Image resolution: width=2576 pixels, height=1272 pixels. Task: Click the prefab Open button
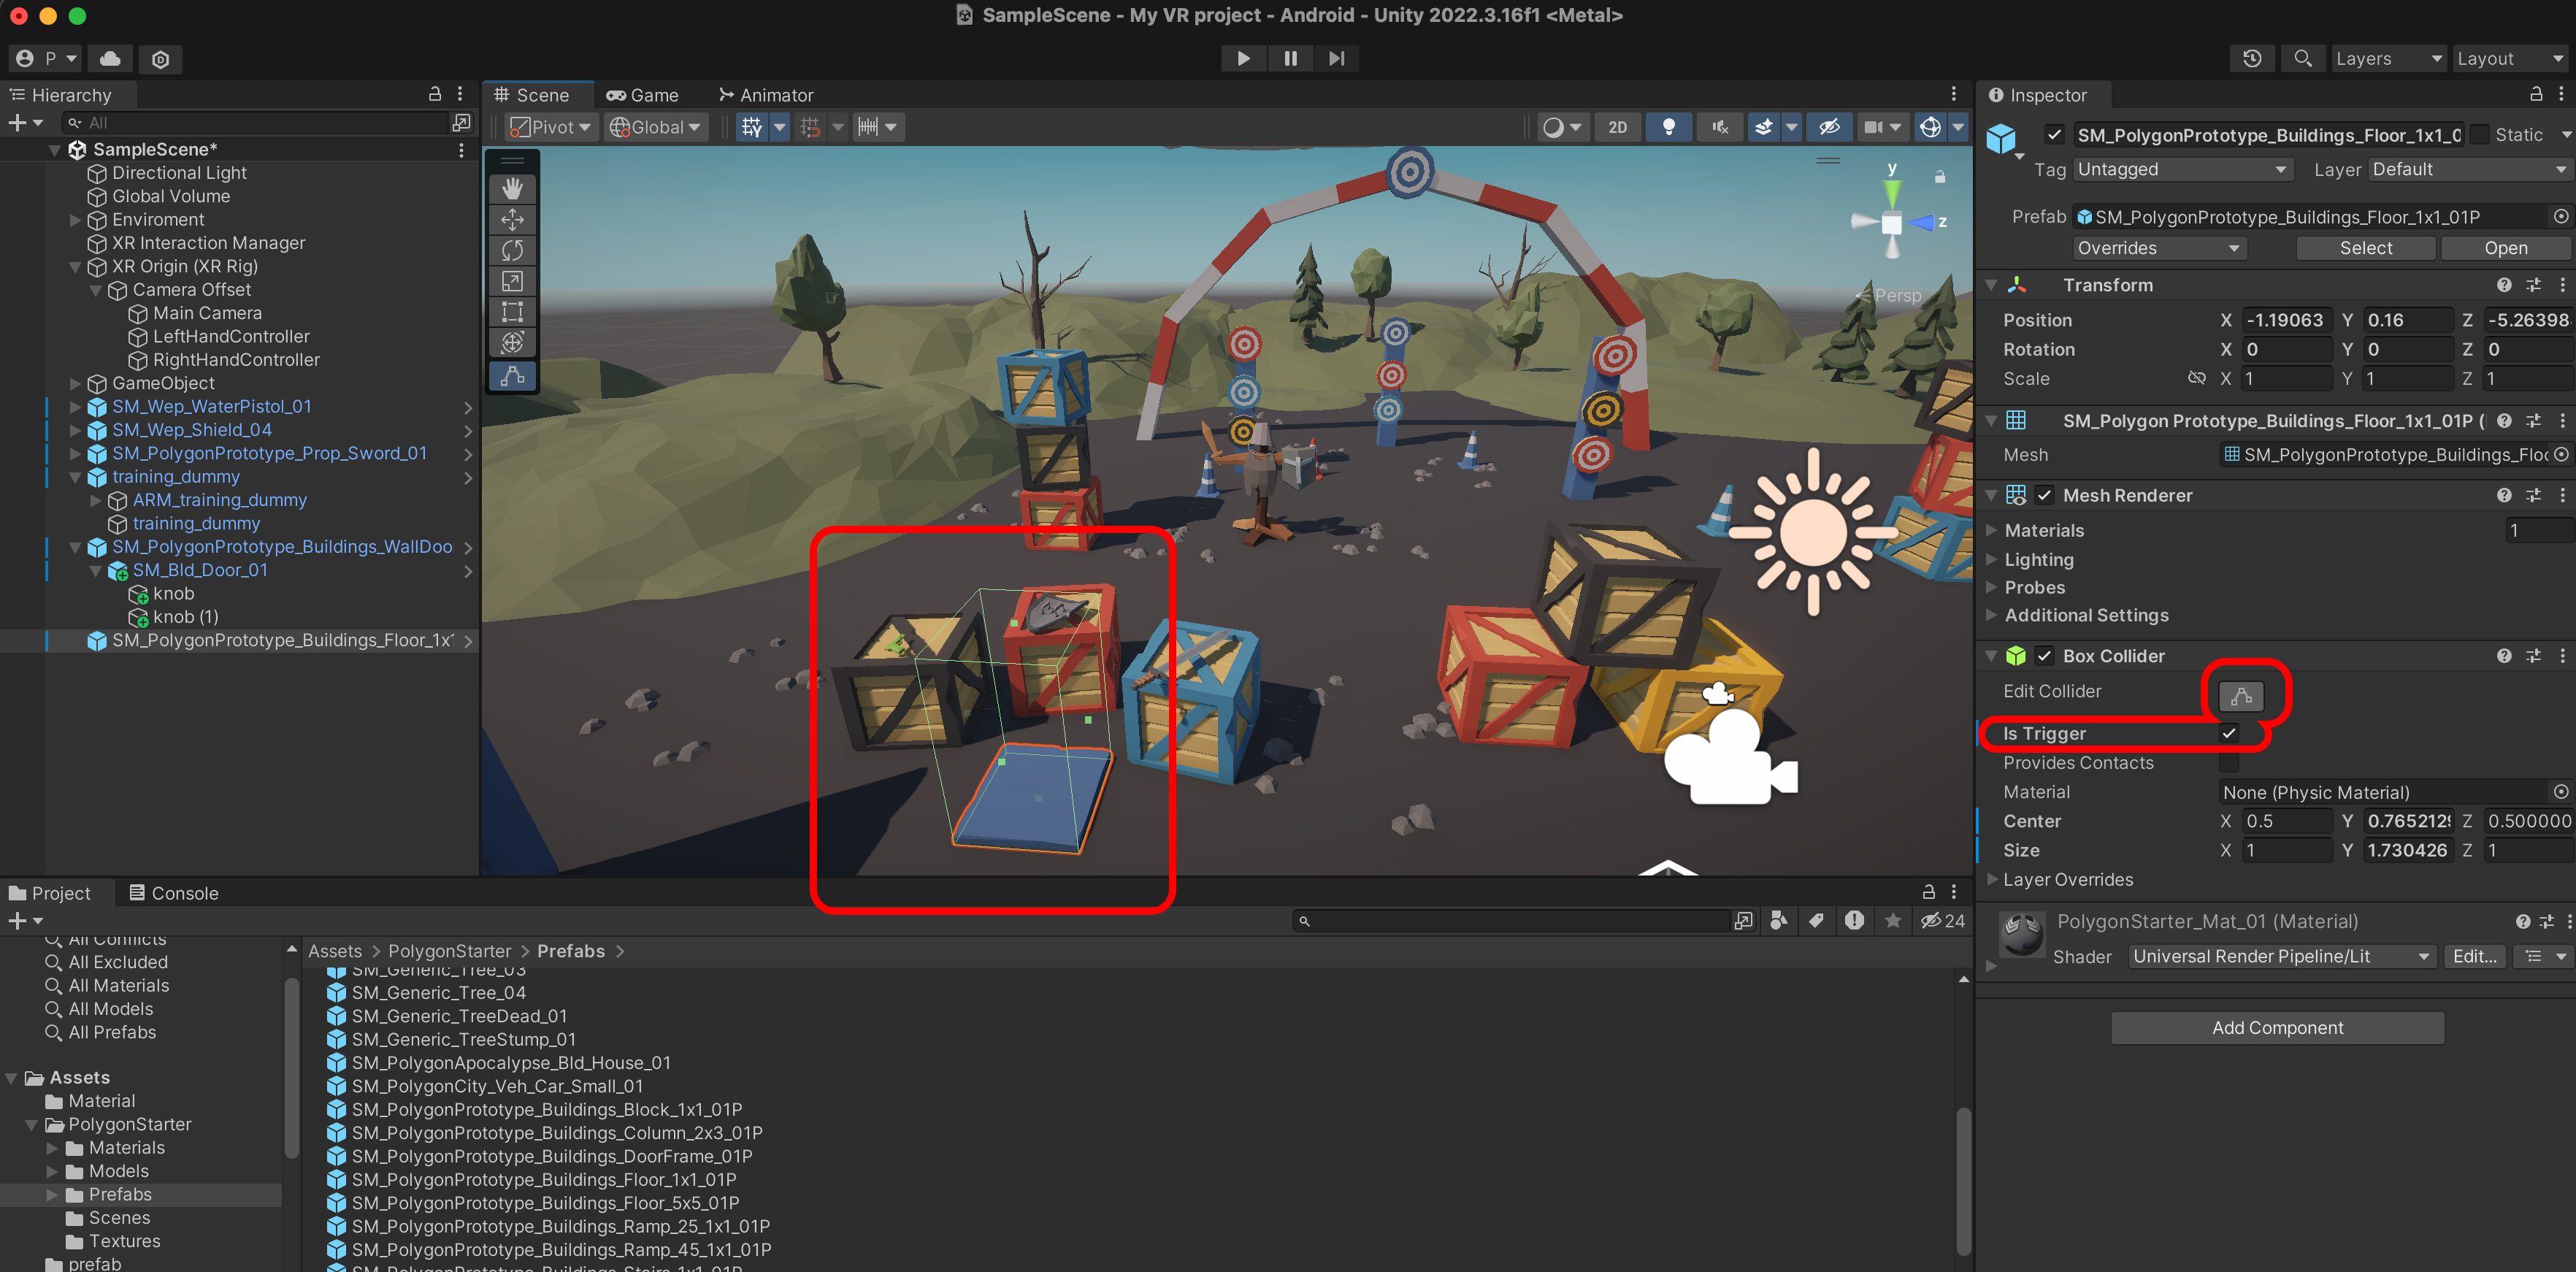(x=2505, y=248)
